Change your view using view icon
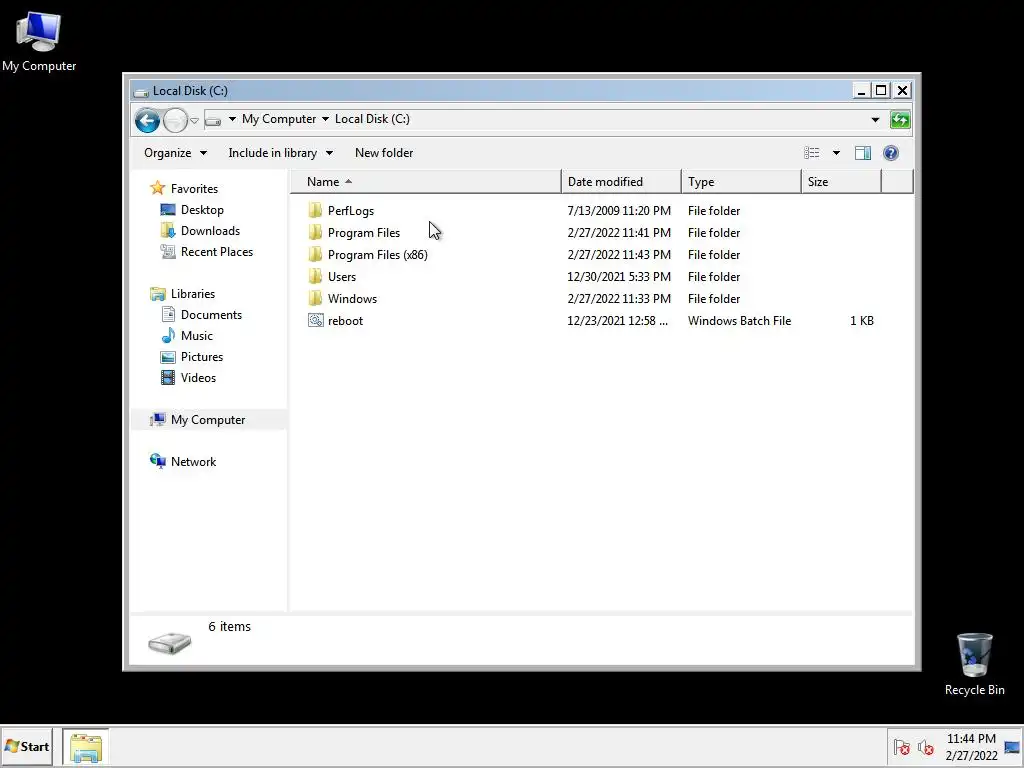The image size is (1024, 768). 812,153
